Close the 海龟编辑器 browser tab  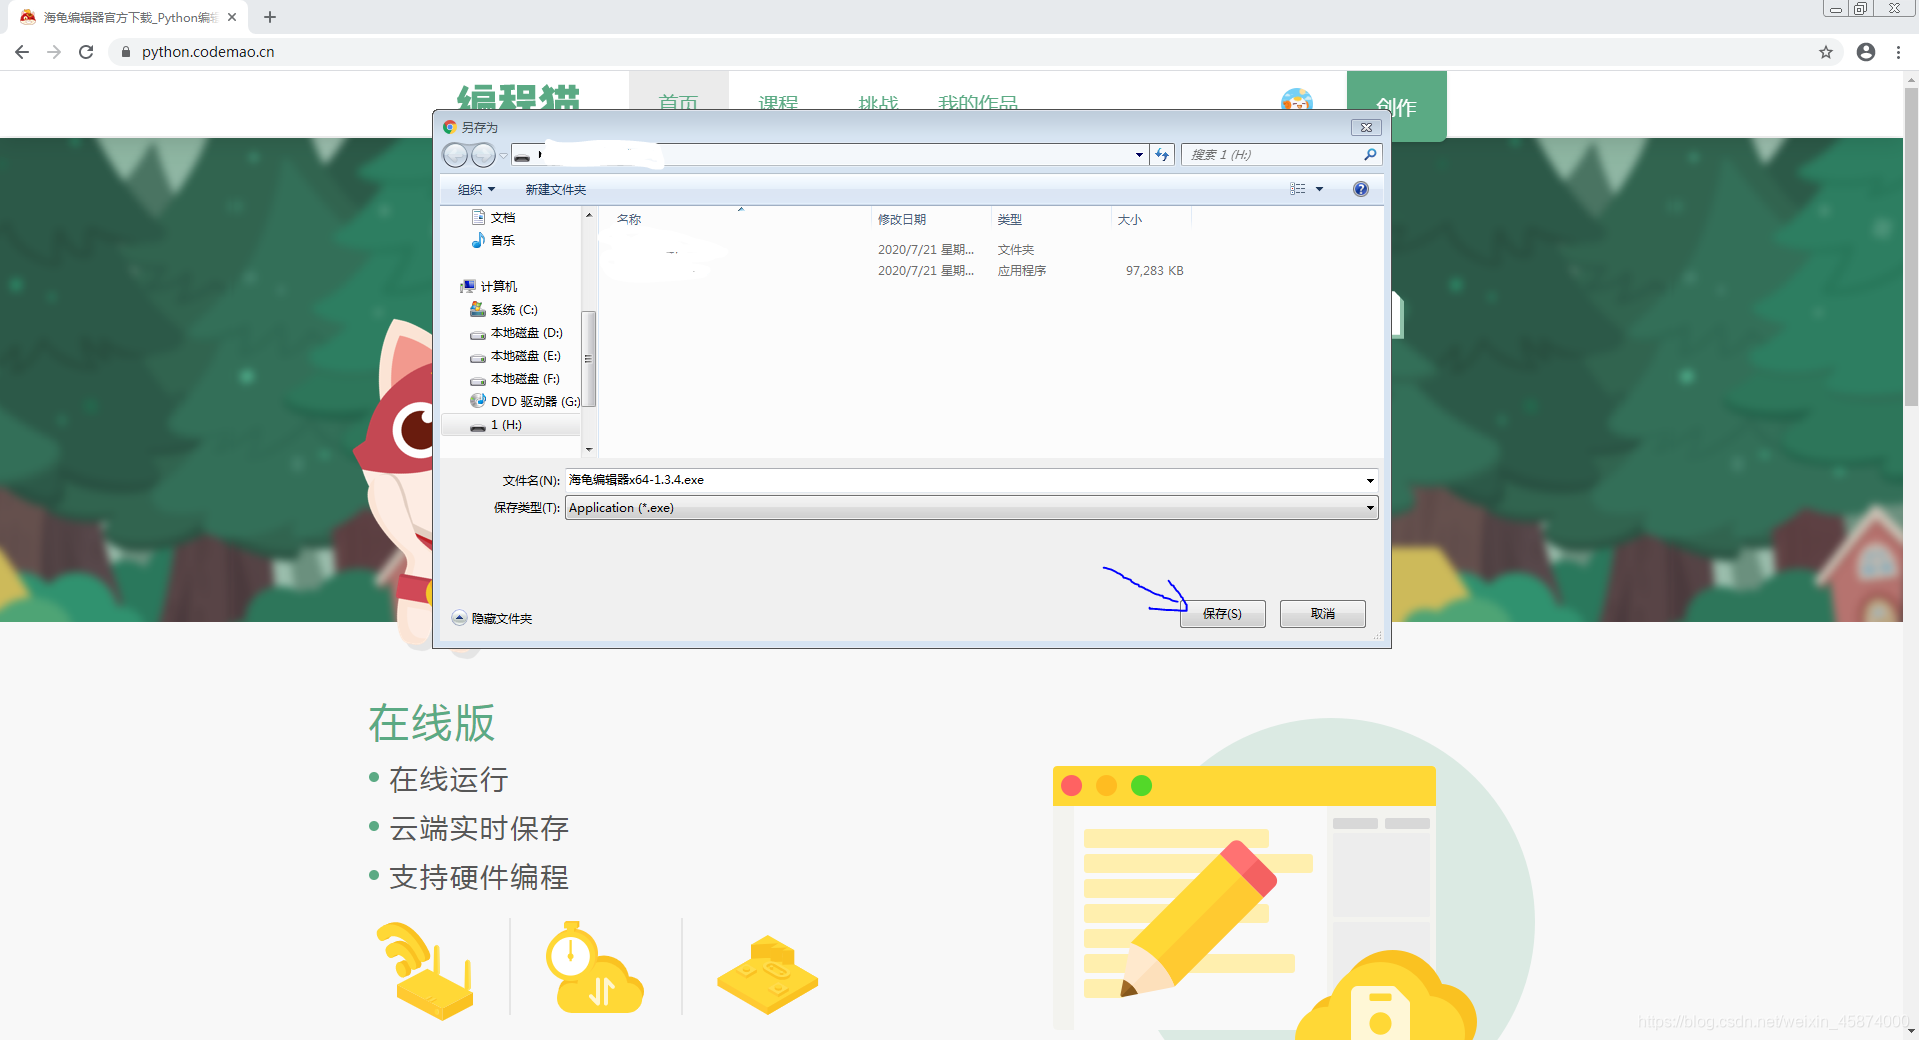point(232,17)
